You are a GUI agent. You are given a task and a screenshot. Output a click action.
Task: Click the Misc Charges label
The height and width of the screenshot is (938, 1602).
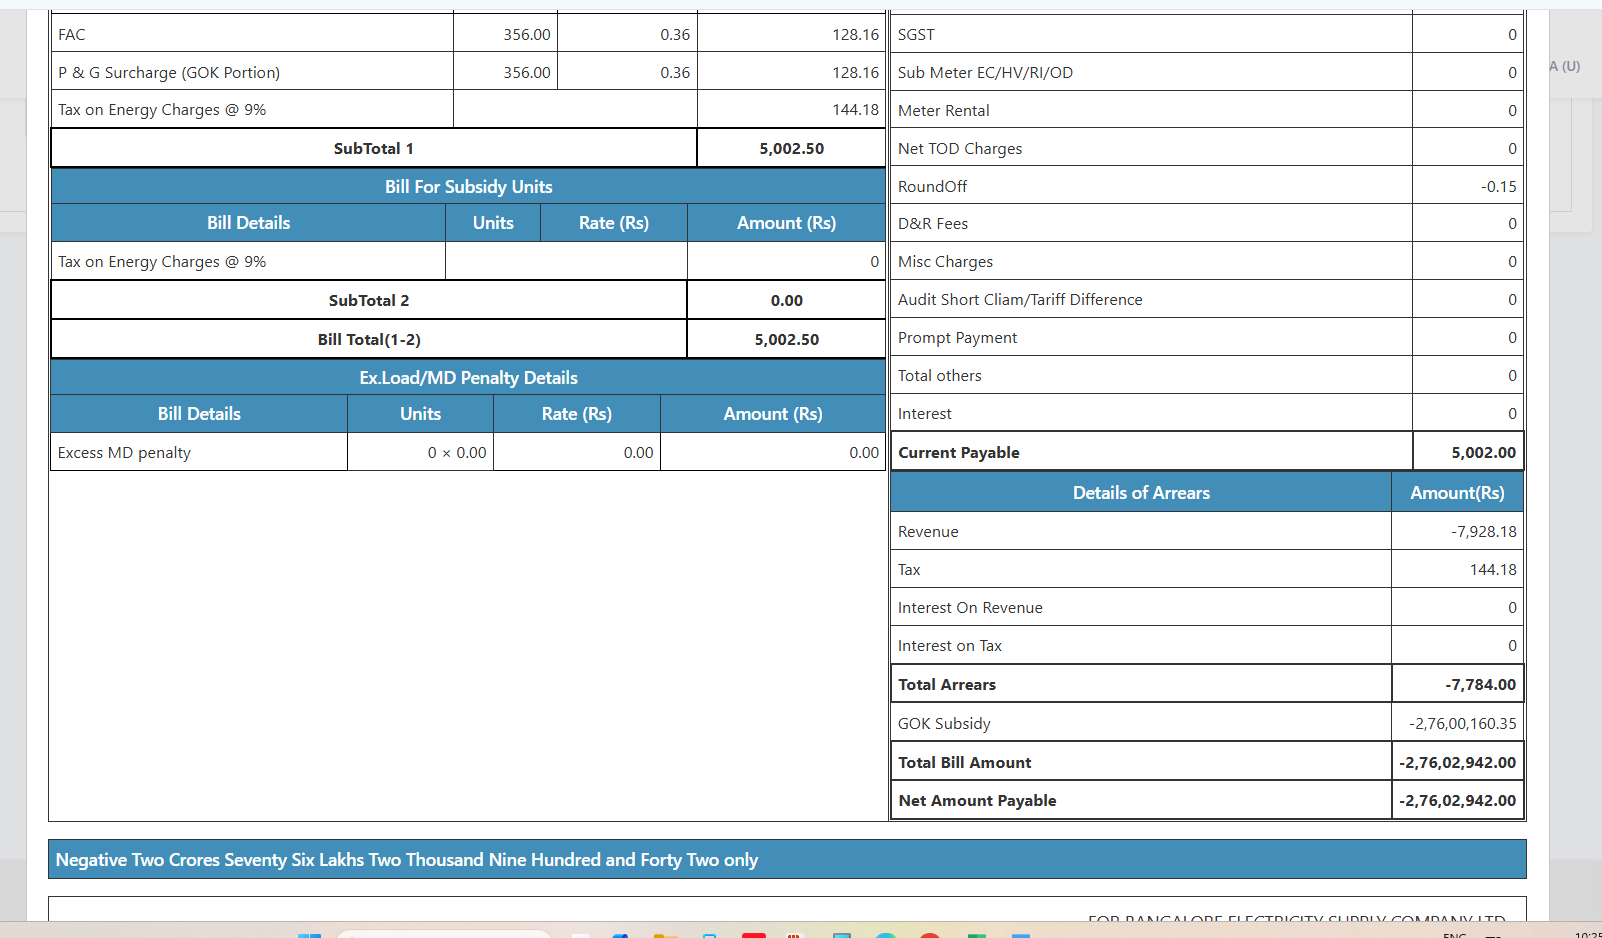point(945,262)
